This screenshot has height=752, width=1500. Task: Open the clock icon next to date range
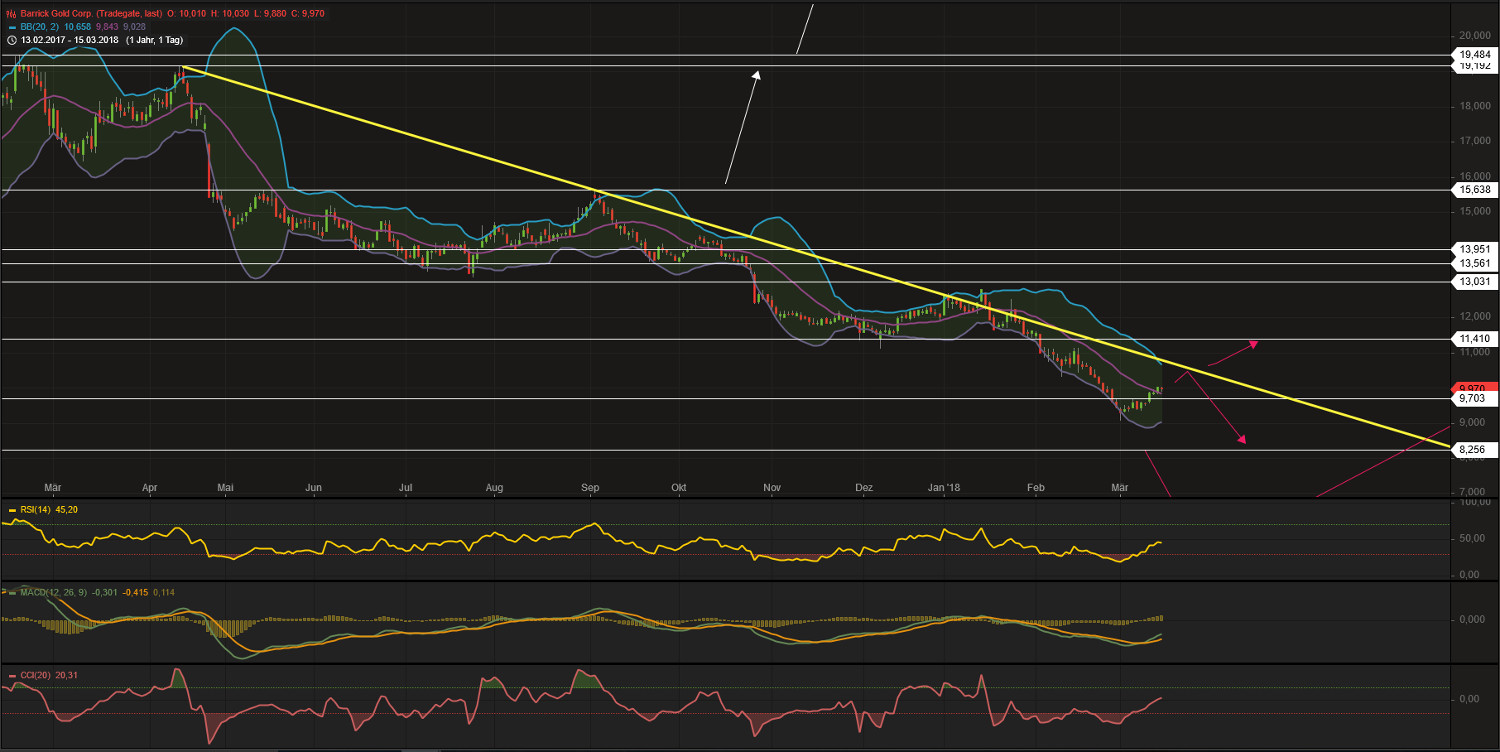(12, 41)
